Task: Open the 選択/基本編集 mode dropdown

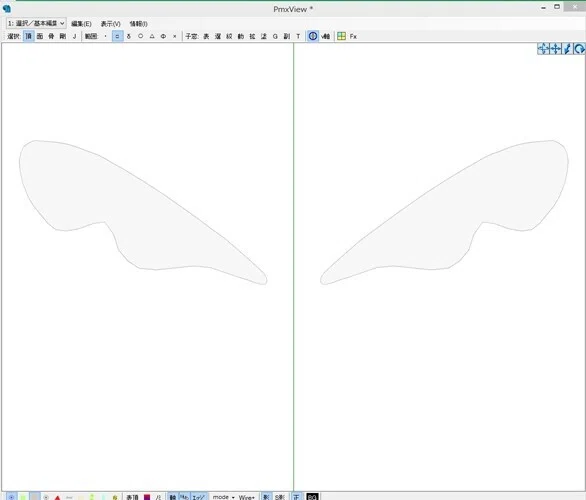Action: (x=36, y=24)
